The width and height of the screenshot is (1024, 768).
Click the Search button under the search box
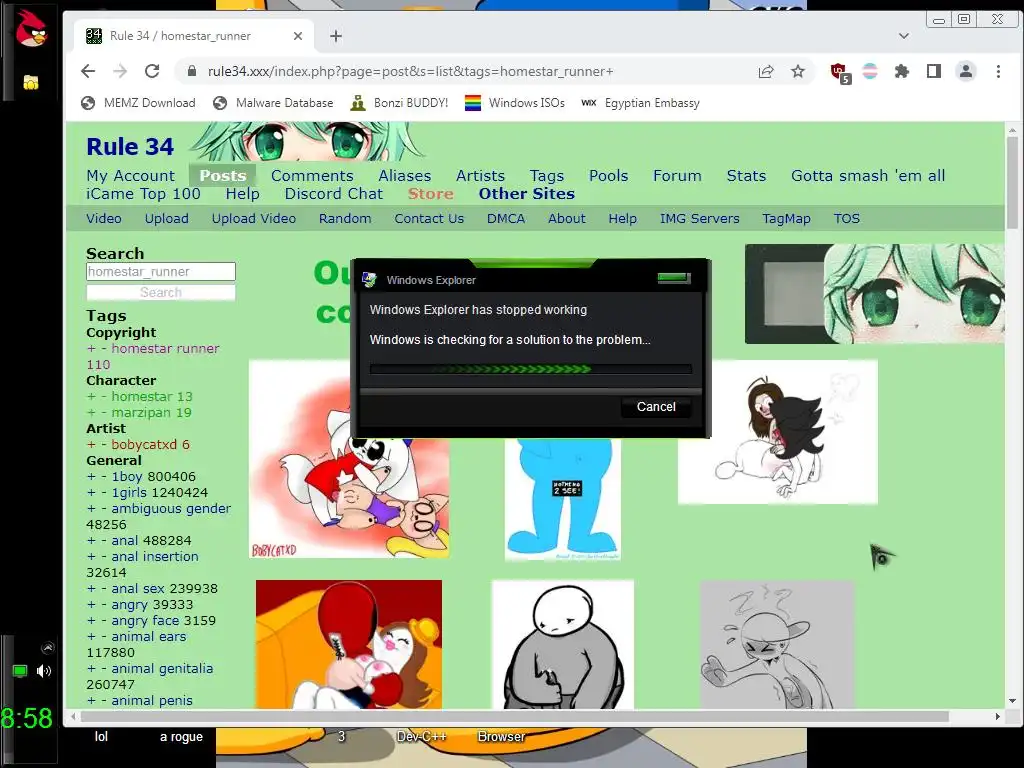(x=161, y=293)
